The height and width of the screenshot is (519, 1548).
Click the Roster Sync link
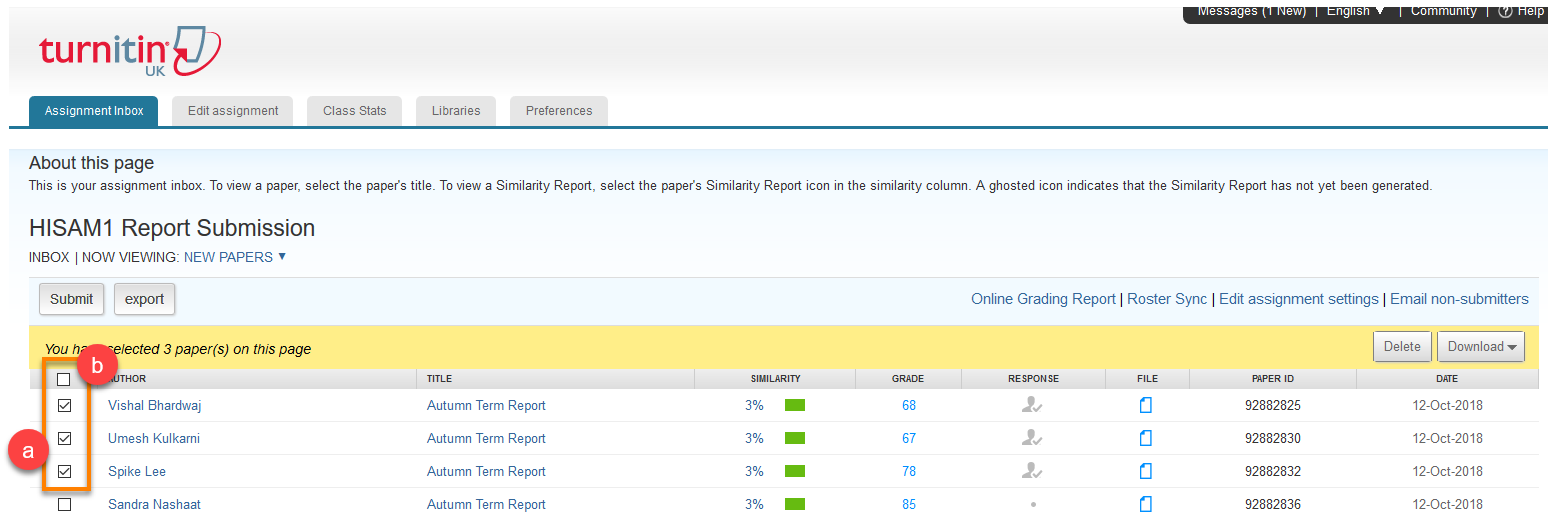[x=1167, y=299]
